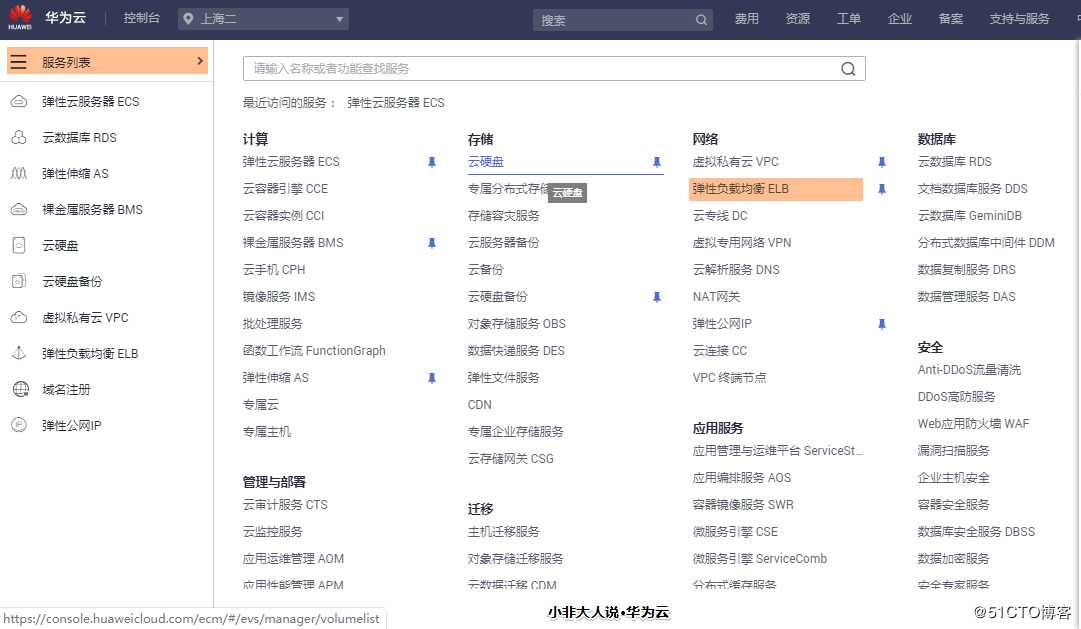Click the 云硬盘 sidebar icon
Screen dimensions: 1081x629
pyautogui.click(x=19, y=245)
